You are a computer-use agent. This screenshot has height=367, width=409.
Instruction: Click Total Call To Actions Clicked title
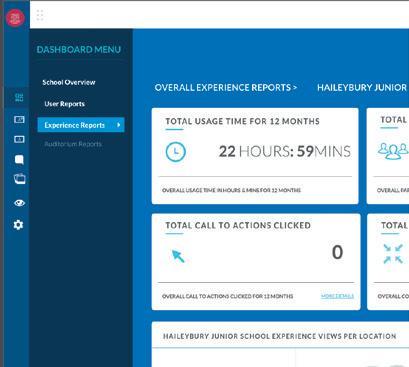coord(238,225)
